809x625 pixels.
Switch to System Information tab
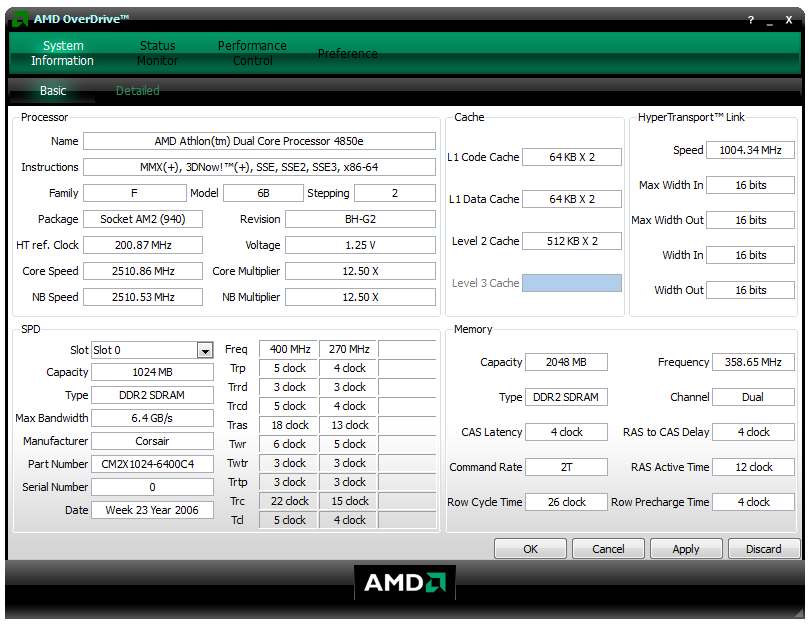[x=62, y=53]
